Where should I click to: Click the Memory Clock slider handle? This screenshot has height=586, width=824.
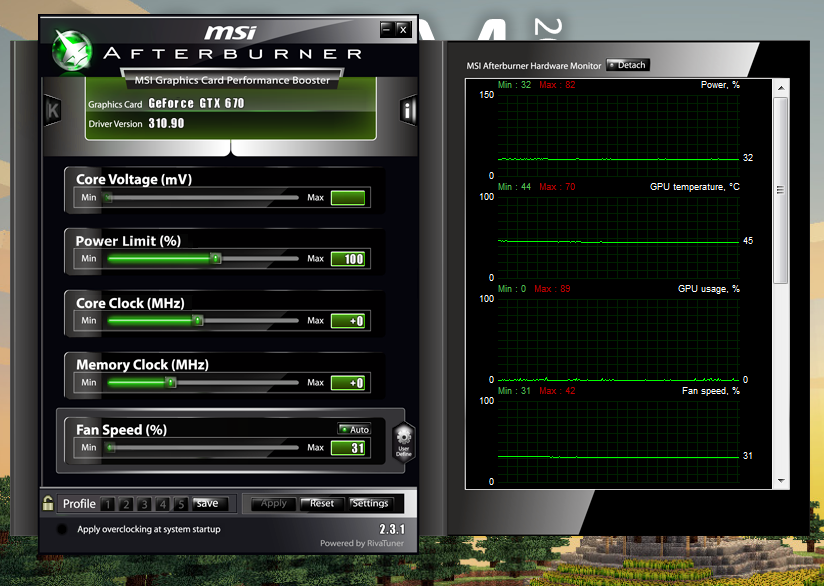point(170,383)
